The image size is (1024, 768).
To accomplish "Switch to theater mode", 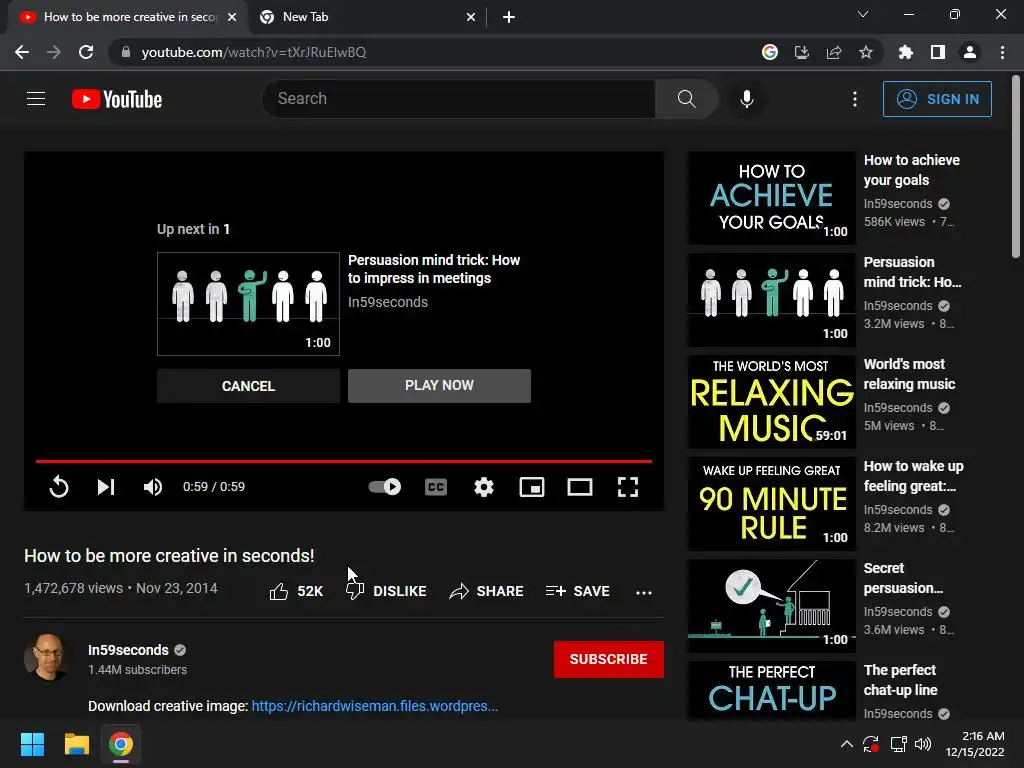I will [580, 487].
